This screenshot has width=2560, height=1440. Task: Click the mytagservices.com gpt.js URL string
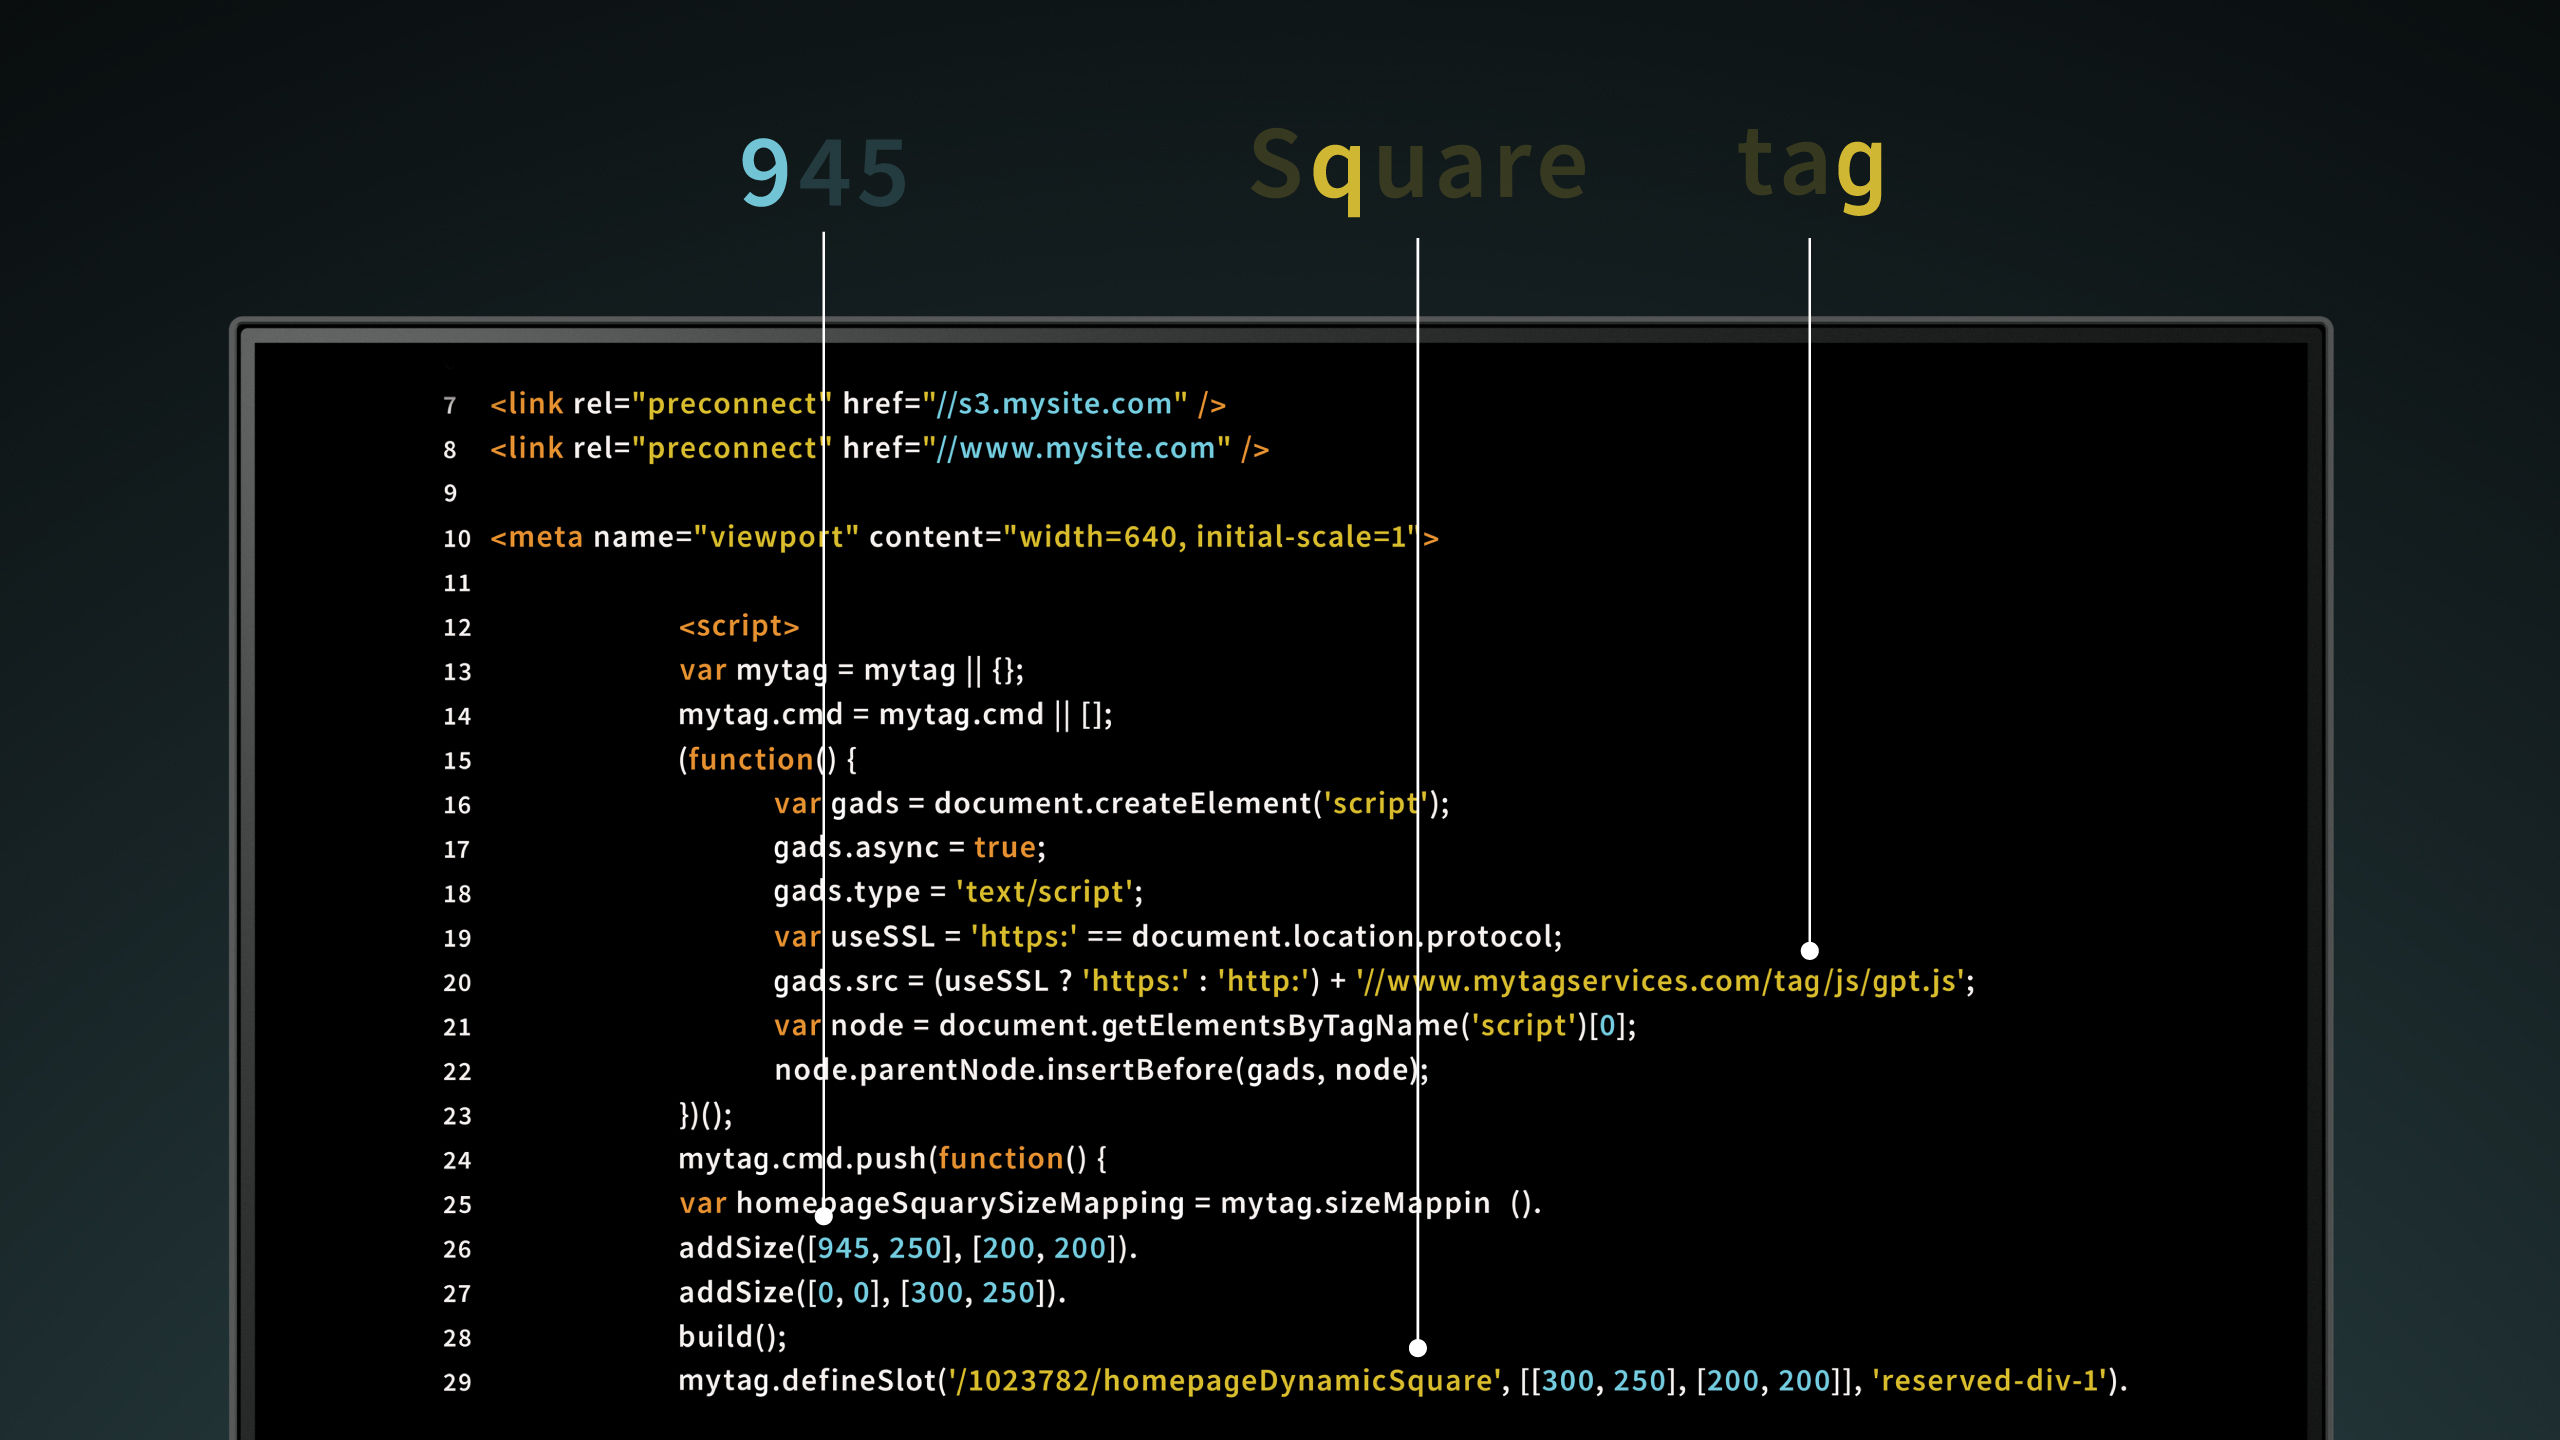pyautogui.click(x=1660, y=981)
